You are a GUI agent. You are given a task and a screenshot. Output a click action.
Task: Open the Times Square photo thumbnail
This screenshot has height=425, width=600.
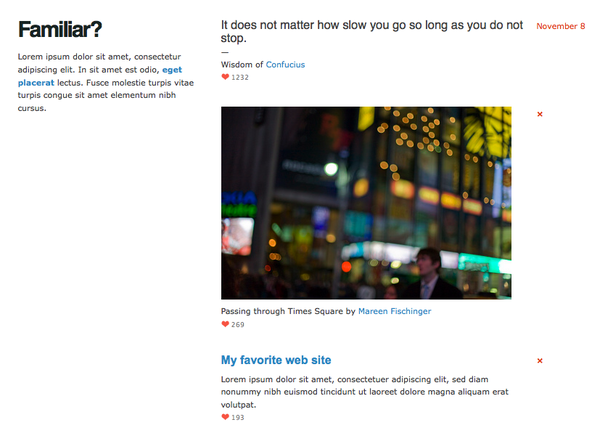coord(366,203)
